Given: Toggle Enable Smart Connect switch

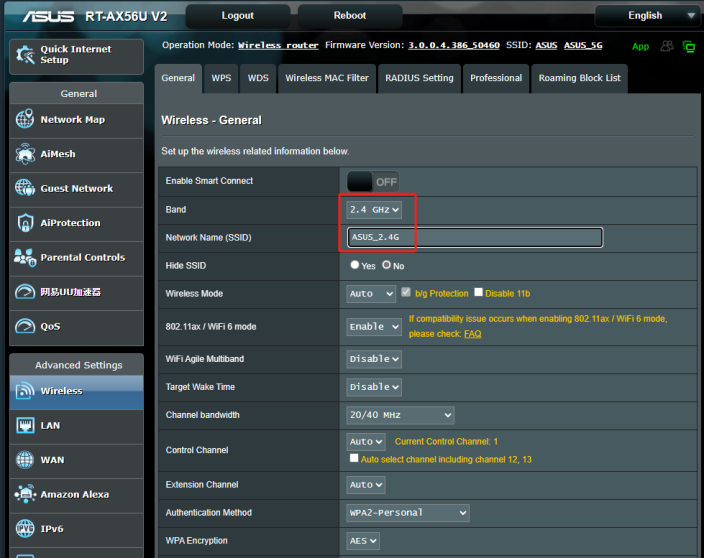Looking at the screenshot, I should click(373, 182).
